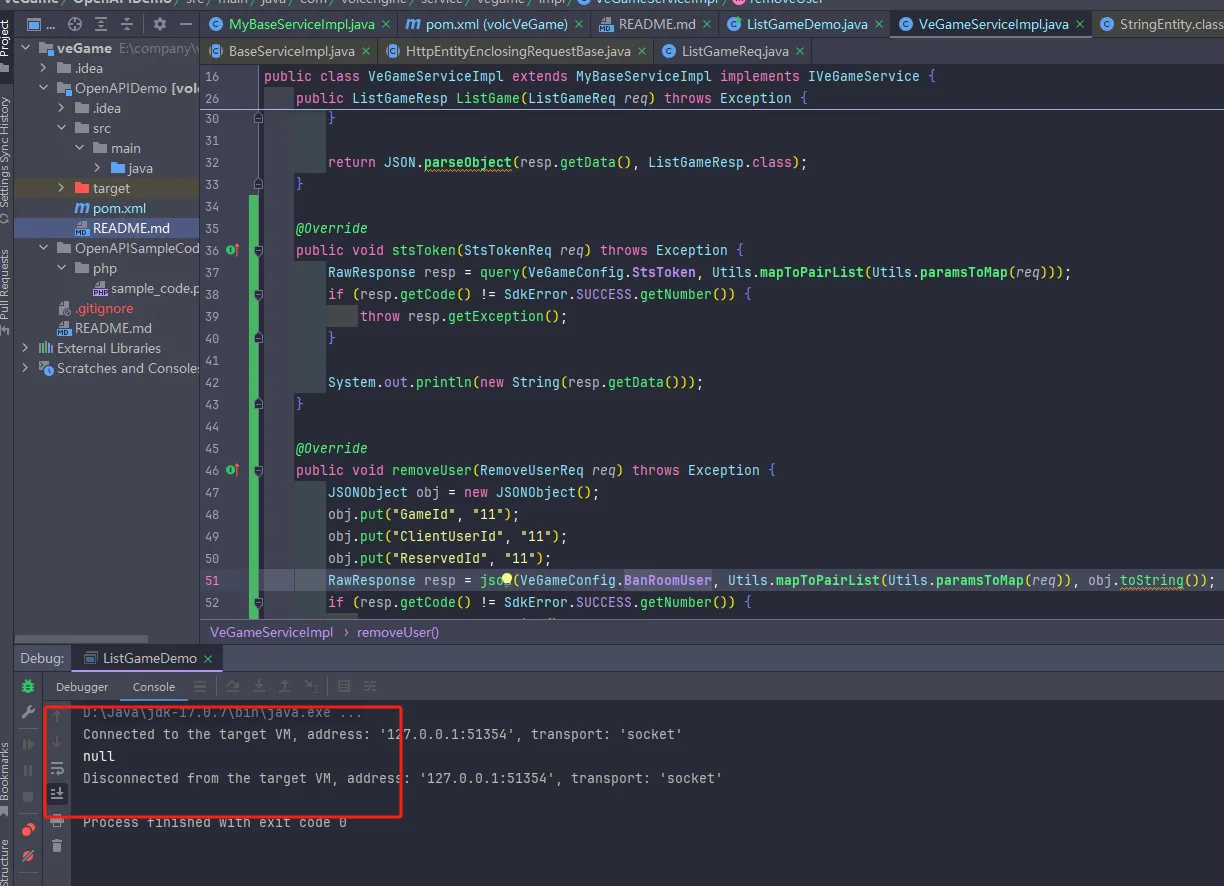Collapse the main folder

click(80, 148)
